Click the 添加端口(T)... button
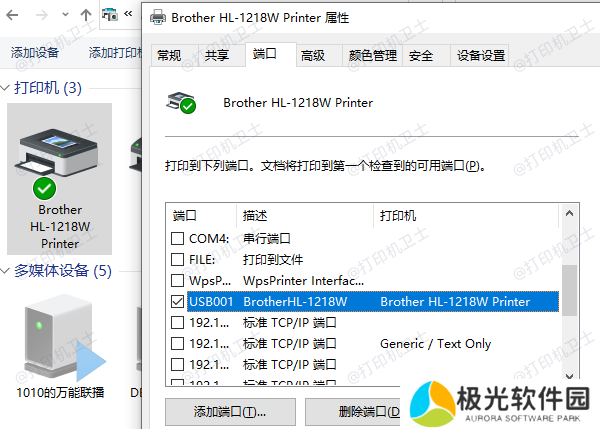This screenshot has width=600, height=429. point(230,412)
